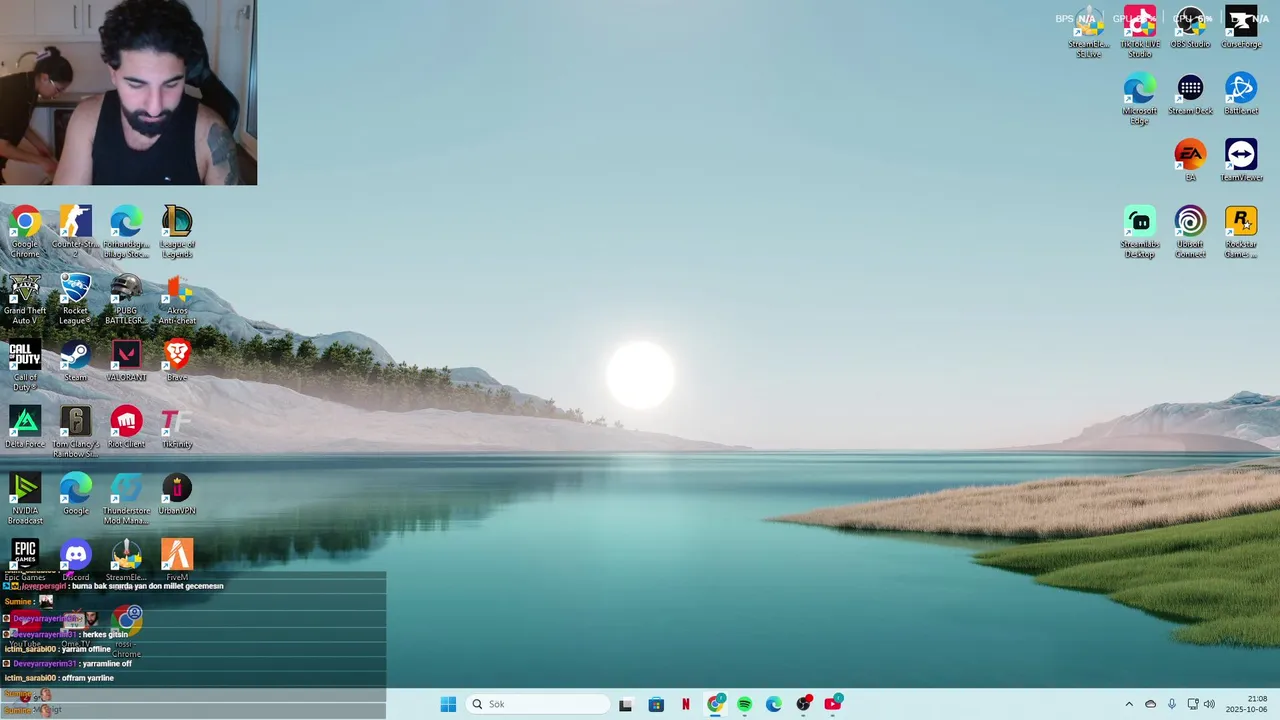Image resolution: width=1280 pixels, height=720 pixels.
Task: Open Microsoft Store from taskbar
Action: point(656,704)
